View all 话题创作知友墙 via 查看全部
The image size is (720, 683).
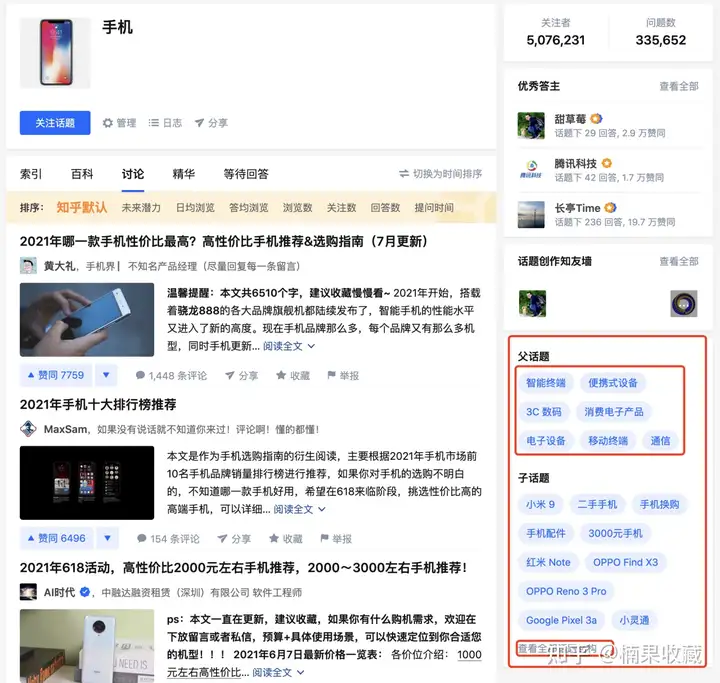coord(679,261)
